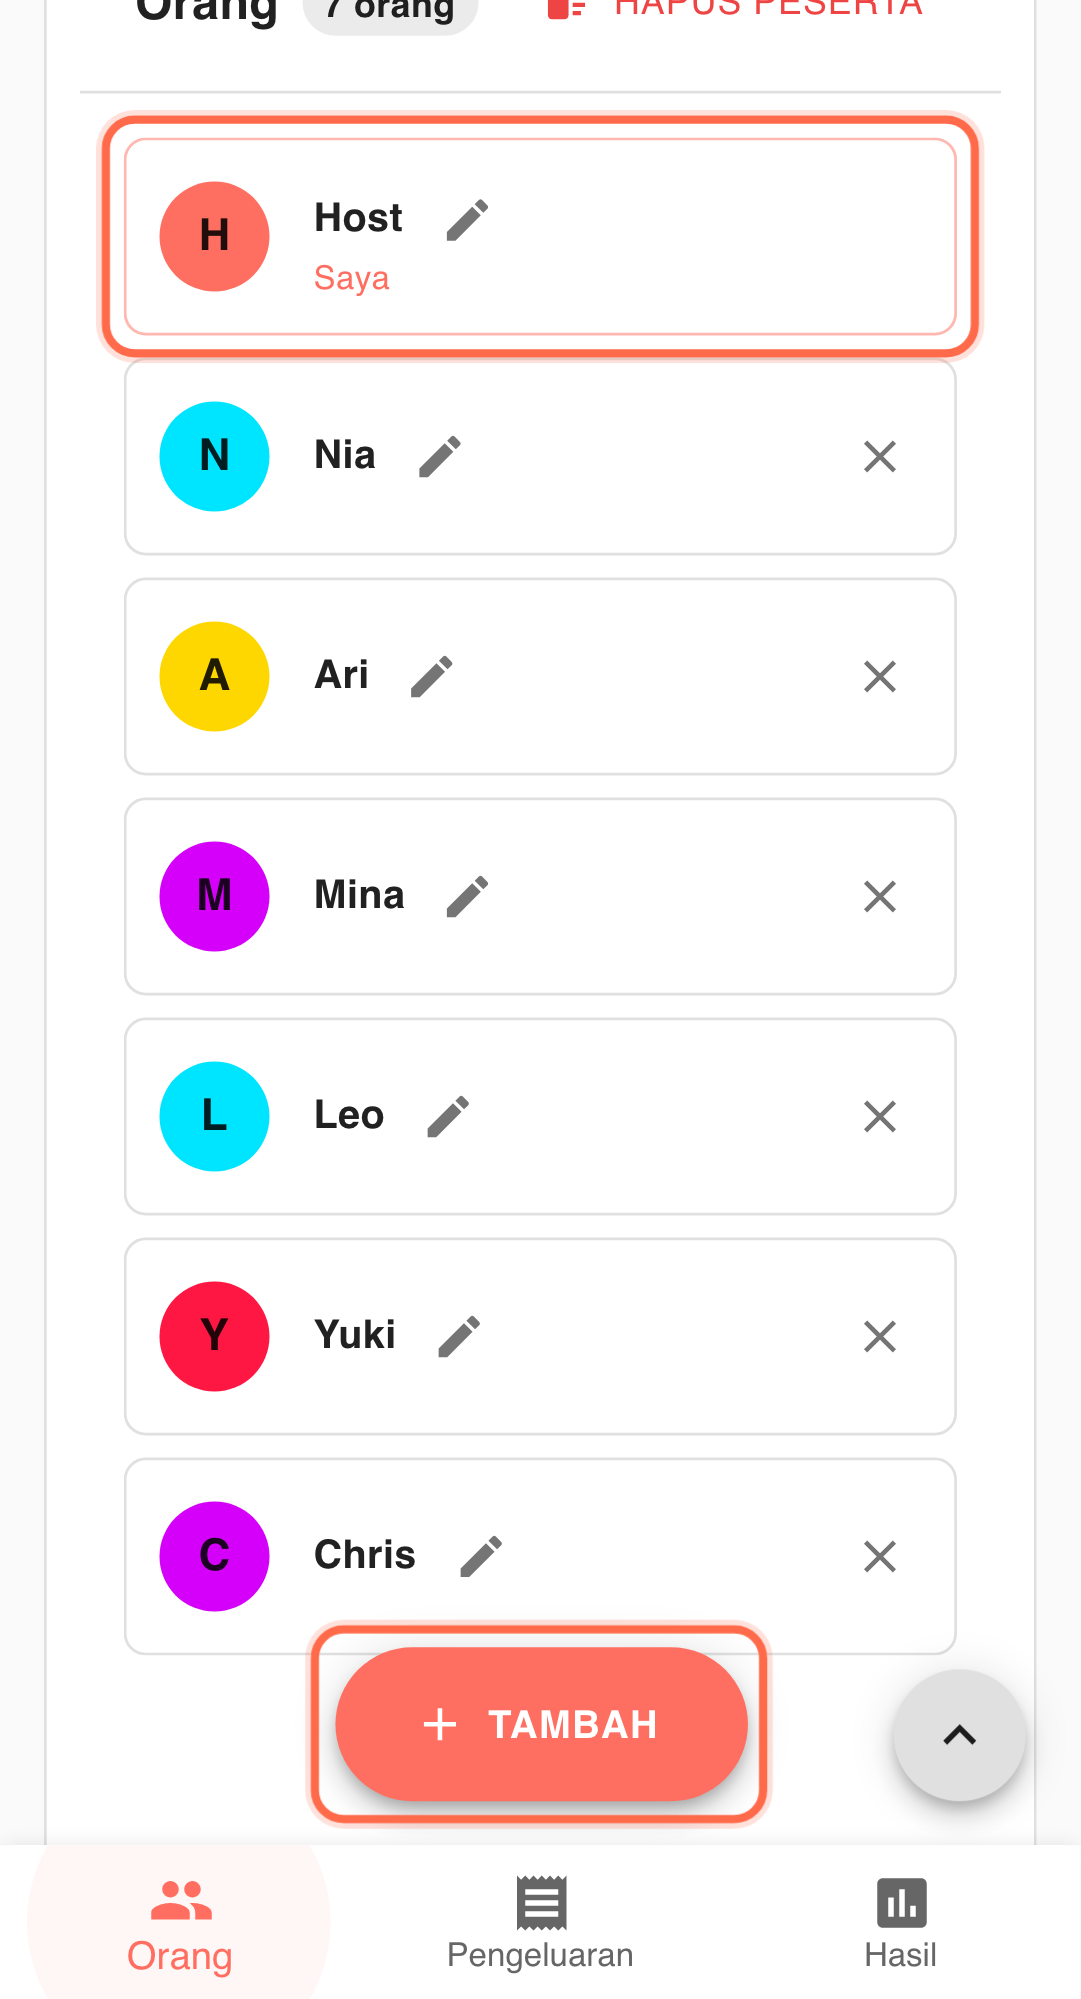Click the pencil icon next to Nia
This screenshot has width=1081, height=1999.
(x=440, y=456)
